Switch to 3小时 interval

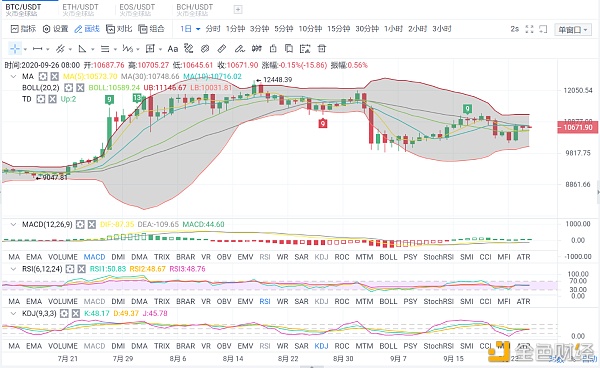[x=442, y=29]
